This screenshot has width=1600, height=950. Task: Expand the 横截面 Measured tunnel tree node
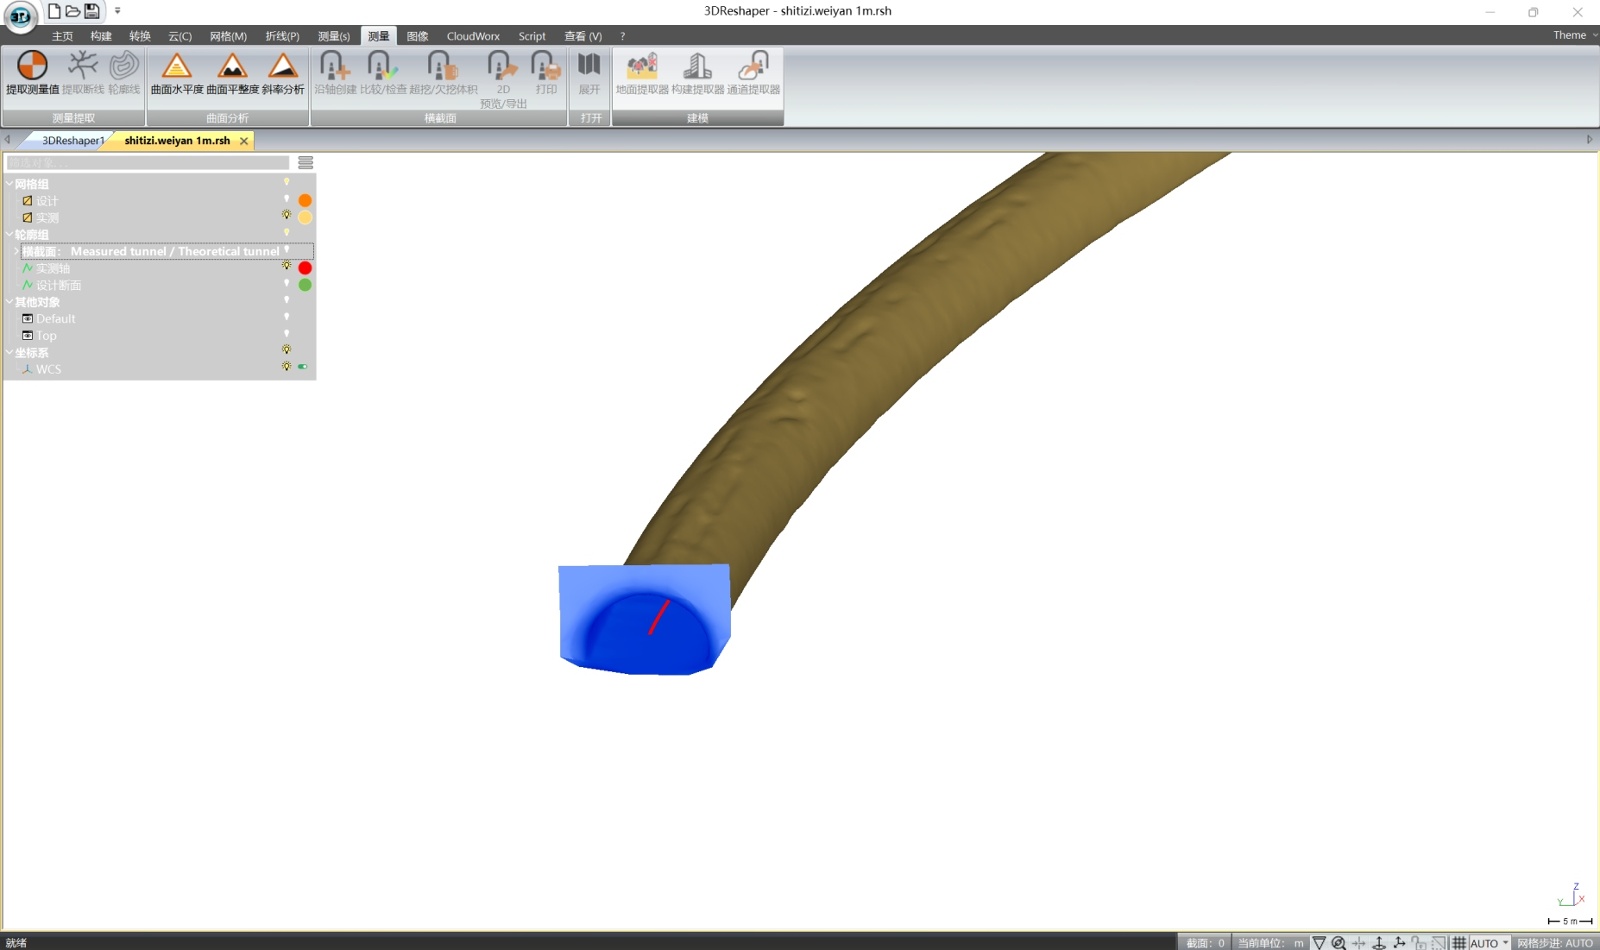pyautogui.click(x=17, y=251)
